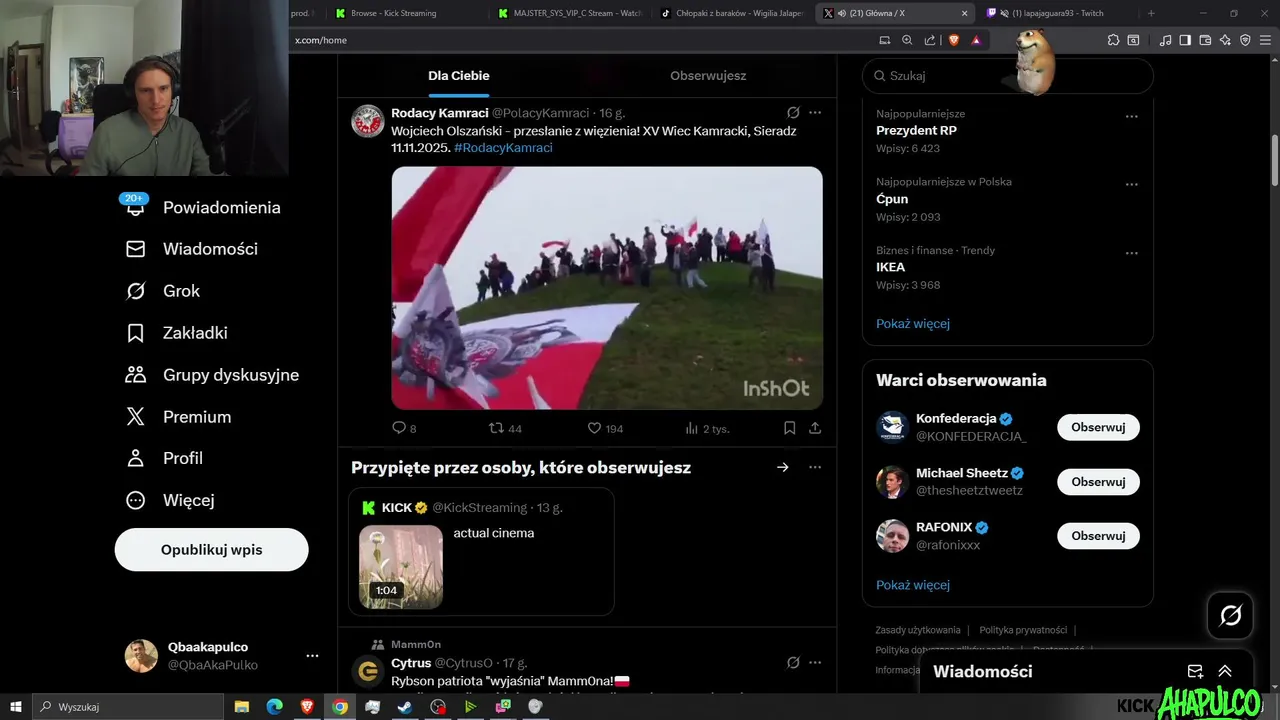Follow the RAFONIX account
This screenshot has width=1280, height=720.
[1098, 535]
